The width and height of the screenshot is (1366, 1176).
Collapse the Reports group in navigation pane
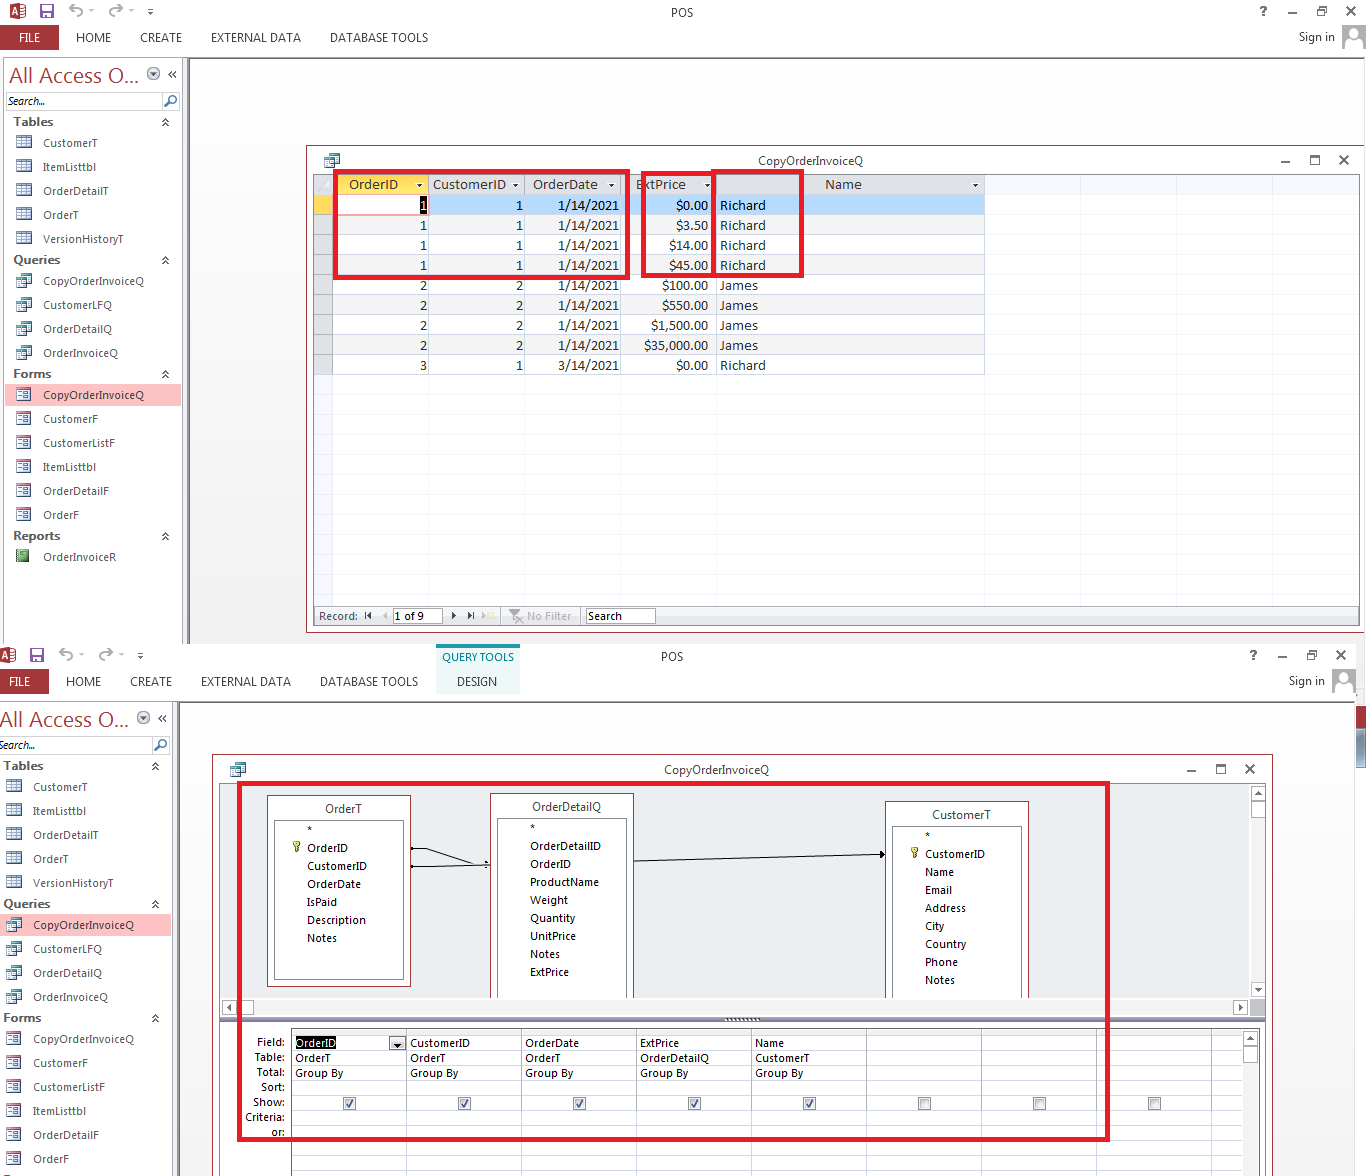tap(165, 536)
